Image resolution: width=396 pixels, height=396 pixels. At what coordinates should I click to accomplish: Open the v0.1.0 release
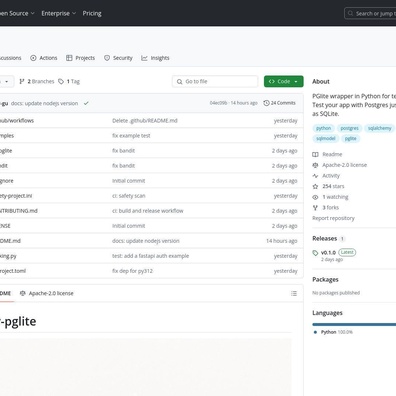click(x=328, y=253)
